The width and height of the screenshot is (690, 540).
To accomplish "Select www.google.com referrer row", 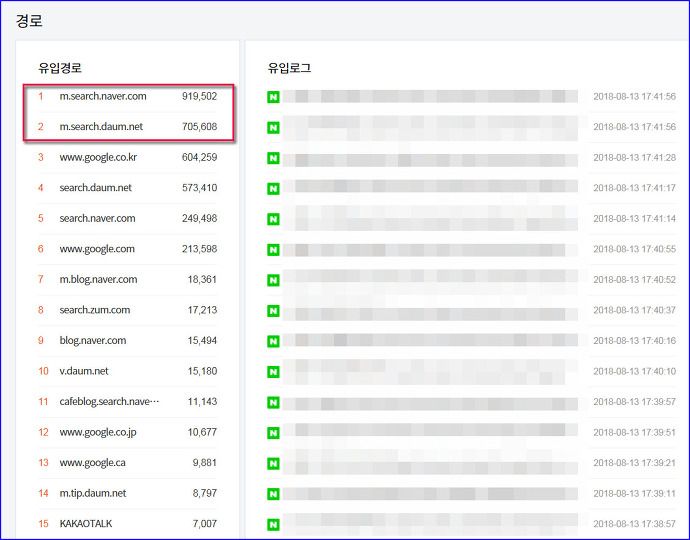I will tap(128, 249).
